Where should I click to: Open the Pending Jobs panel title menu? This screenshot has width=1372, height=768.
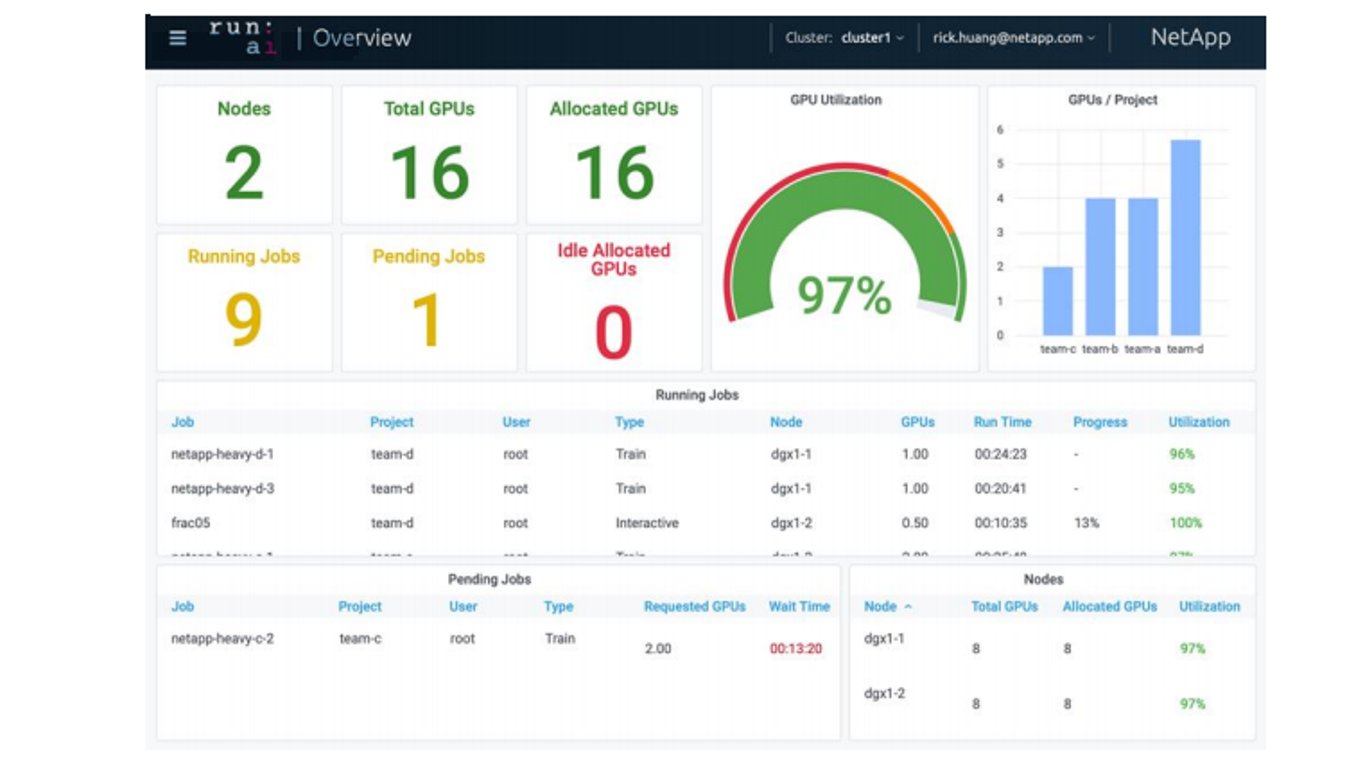[490, 579]
